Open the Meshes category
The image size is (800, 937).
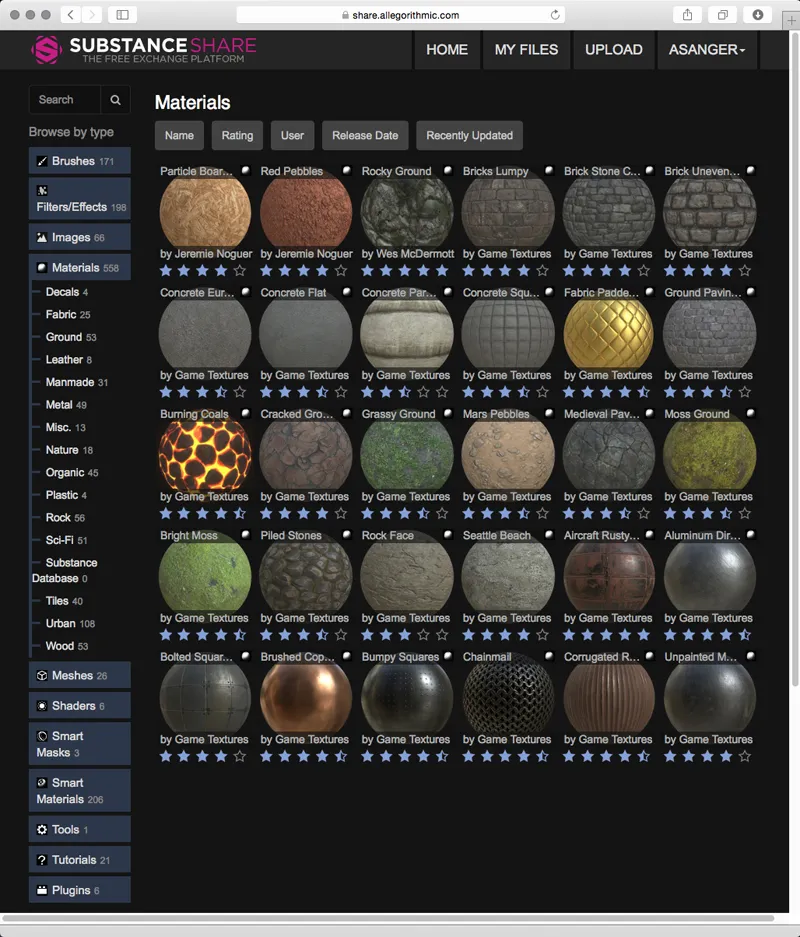point(79,675)
